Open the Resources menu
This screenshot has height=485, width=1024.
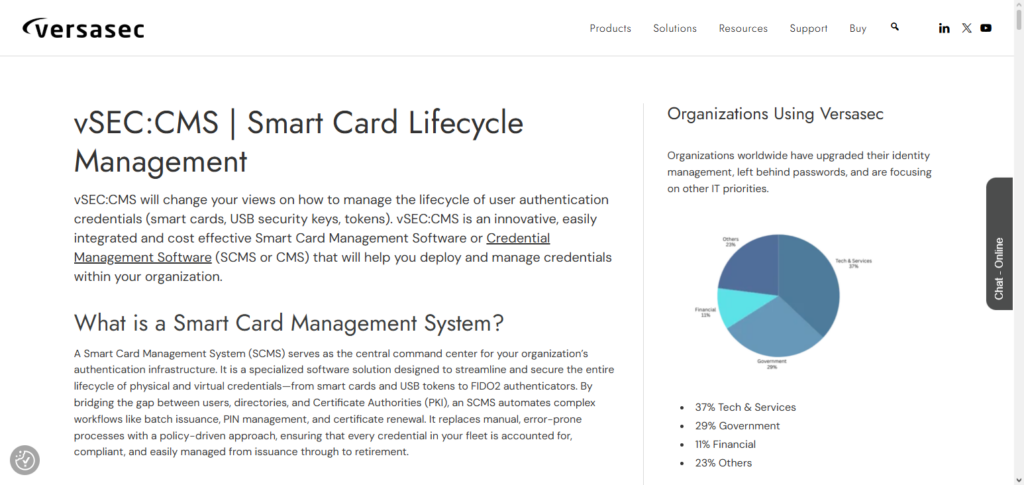coord(743,28)
